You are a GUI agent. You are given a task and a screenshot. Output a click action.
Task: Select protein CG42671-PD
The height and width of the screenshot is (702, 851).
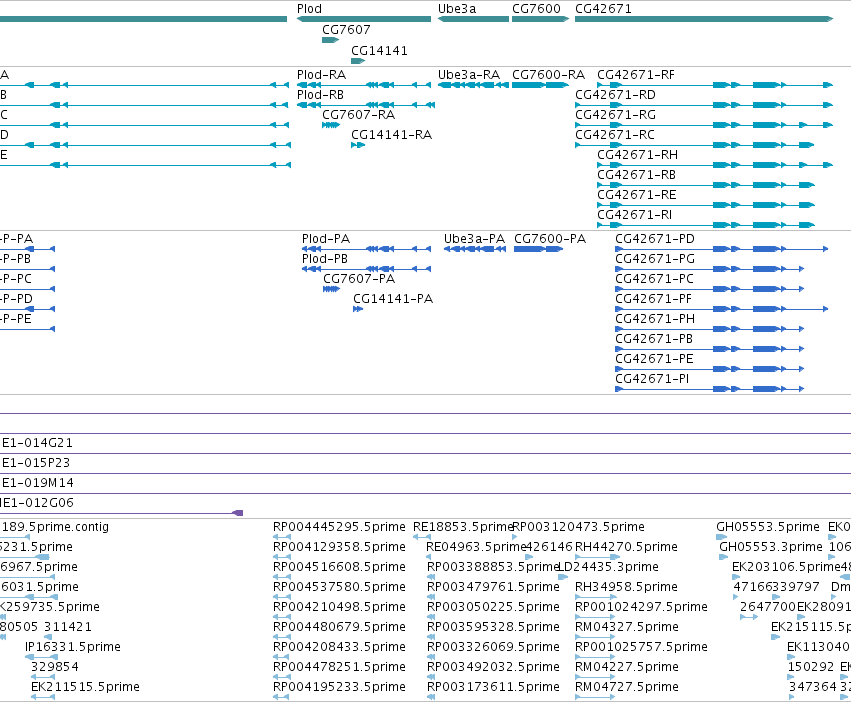click(x=655, y=239)
